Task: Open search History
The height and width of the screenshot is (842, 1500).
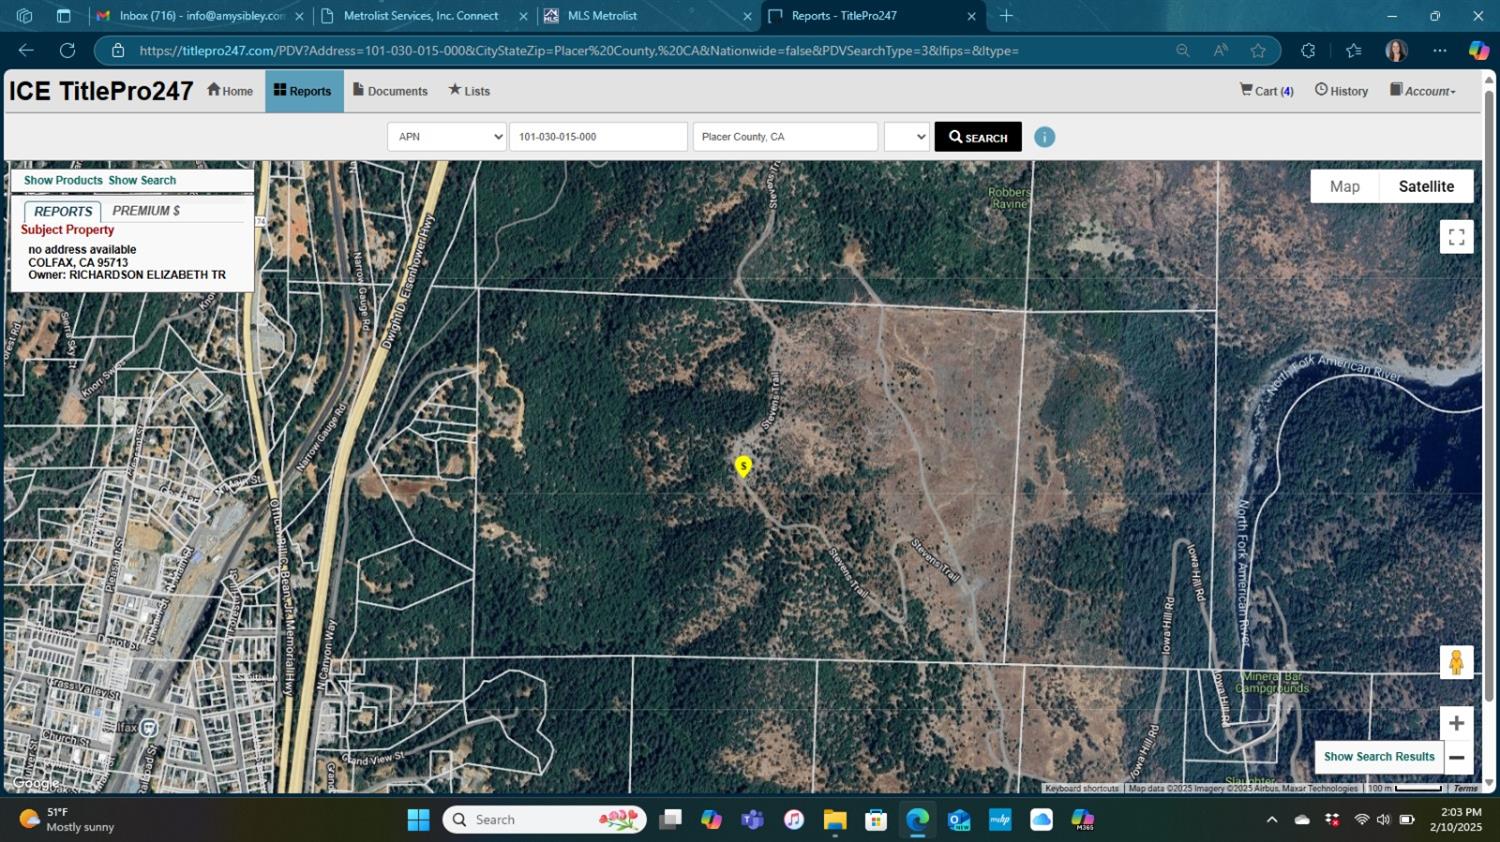Action: click(x=1341, y=91)
